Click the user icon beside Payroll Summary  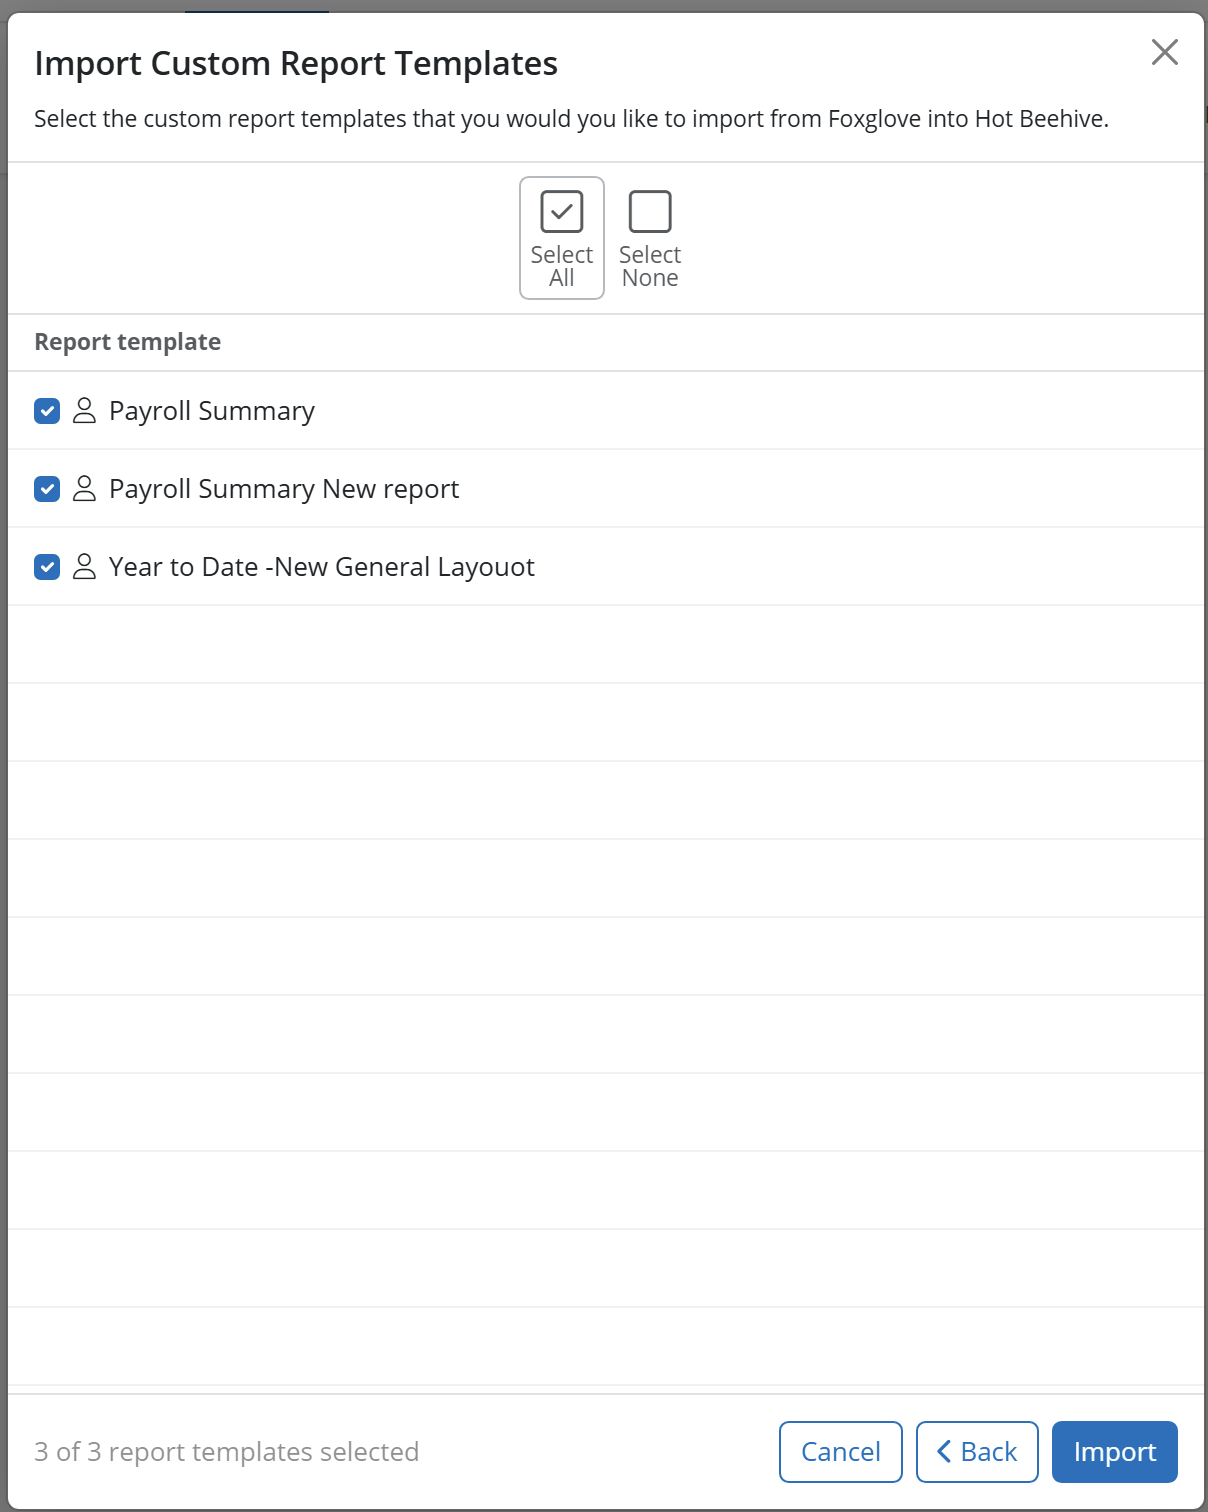click(x=85, y=411)
